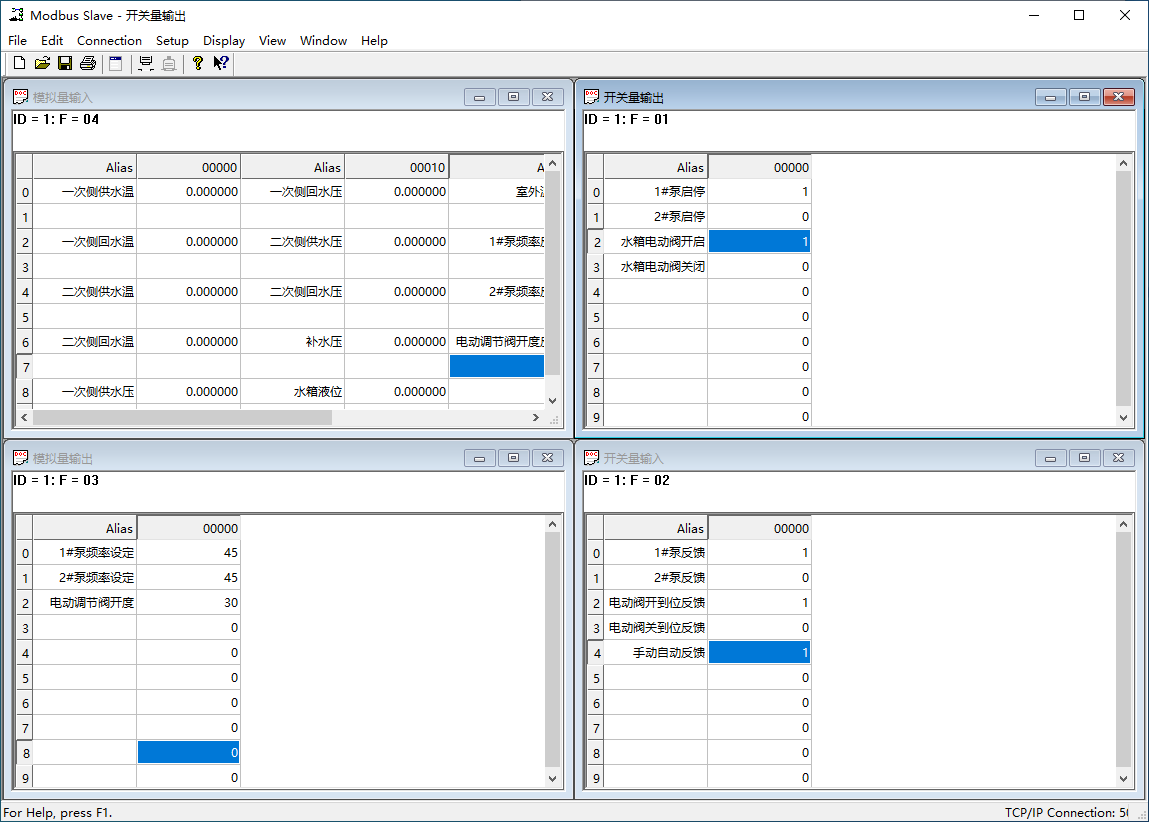Click the New document toolbar icon
Viewport: 1149px width, 822px height.
pyautogui.click(x=20, y=63)
